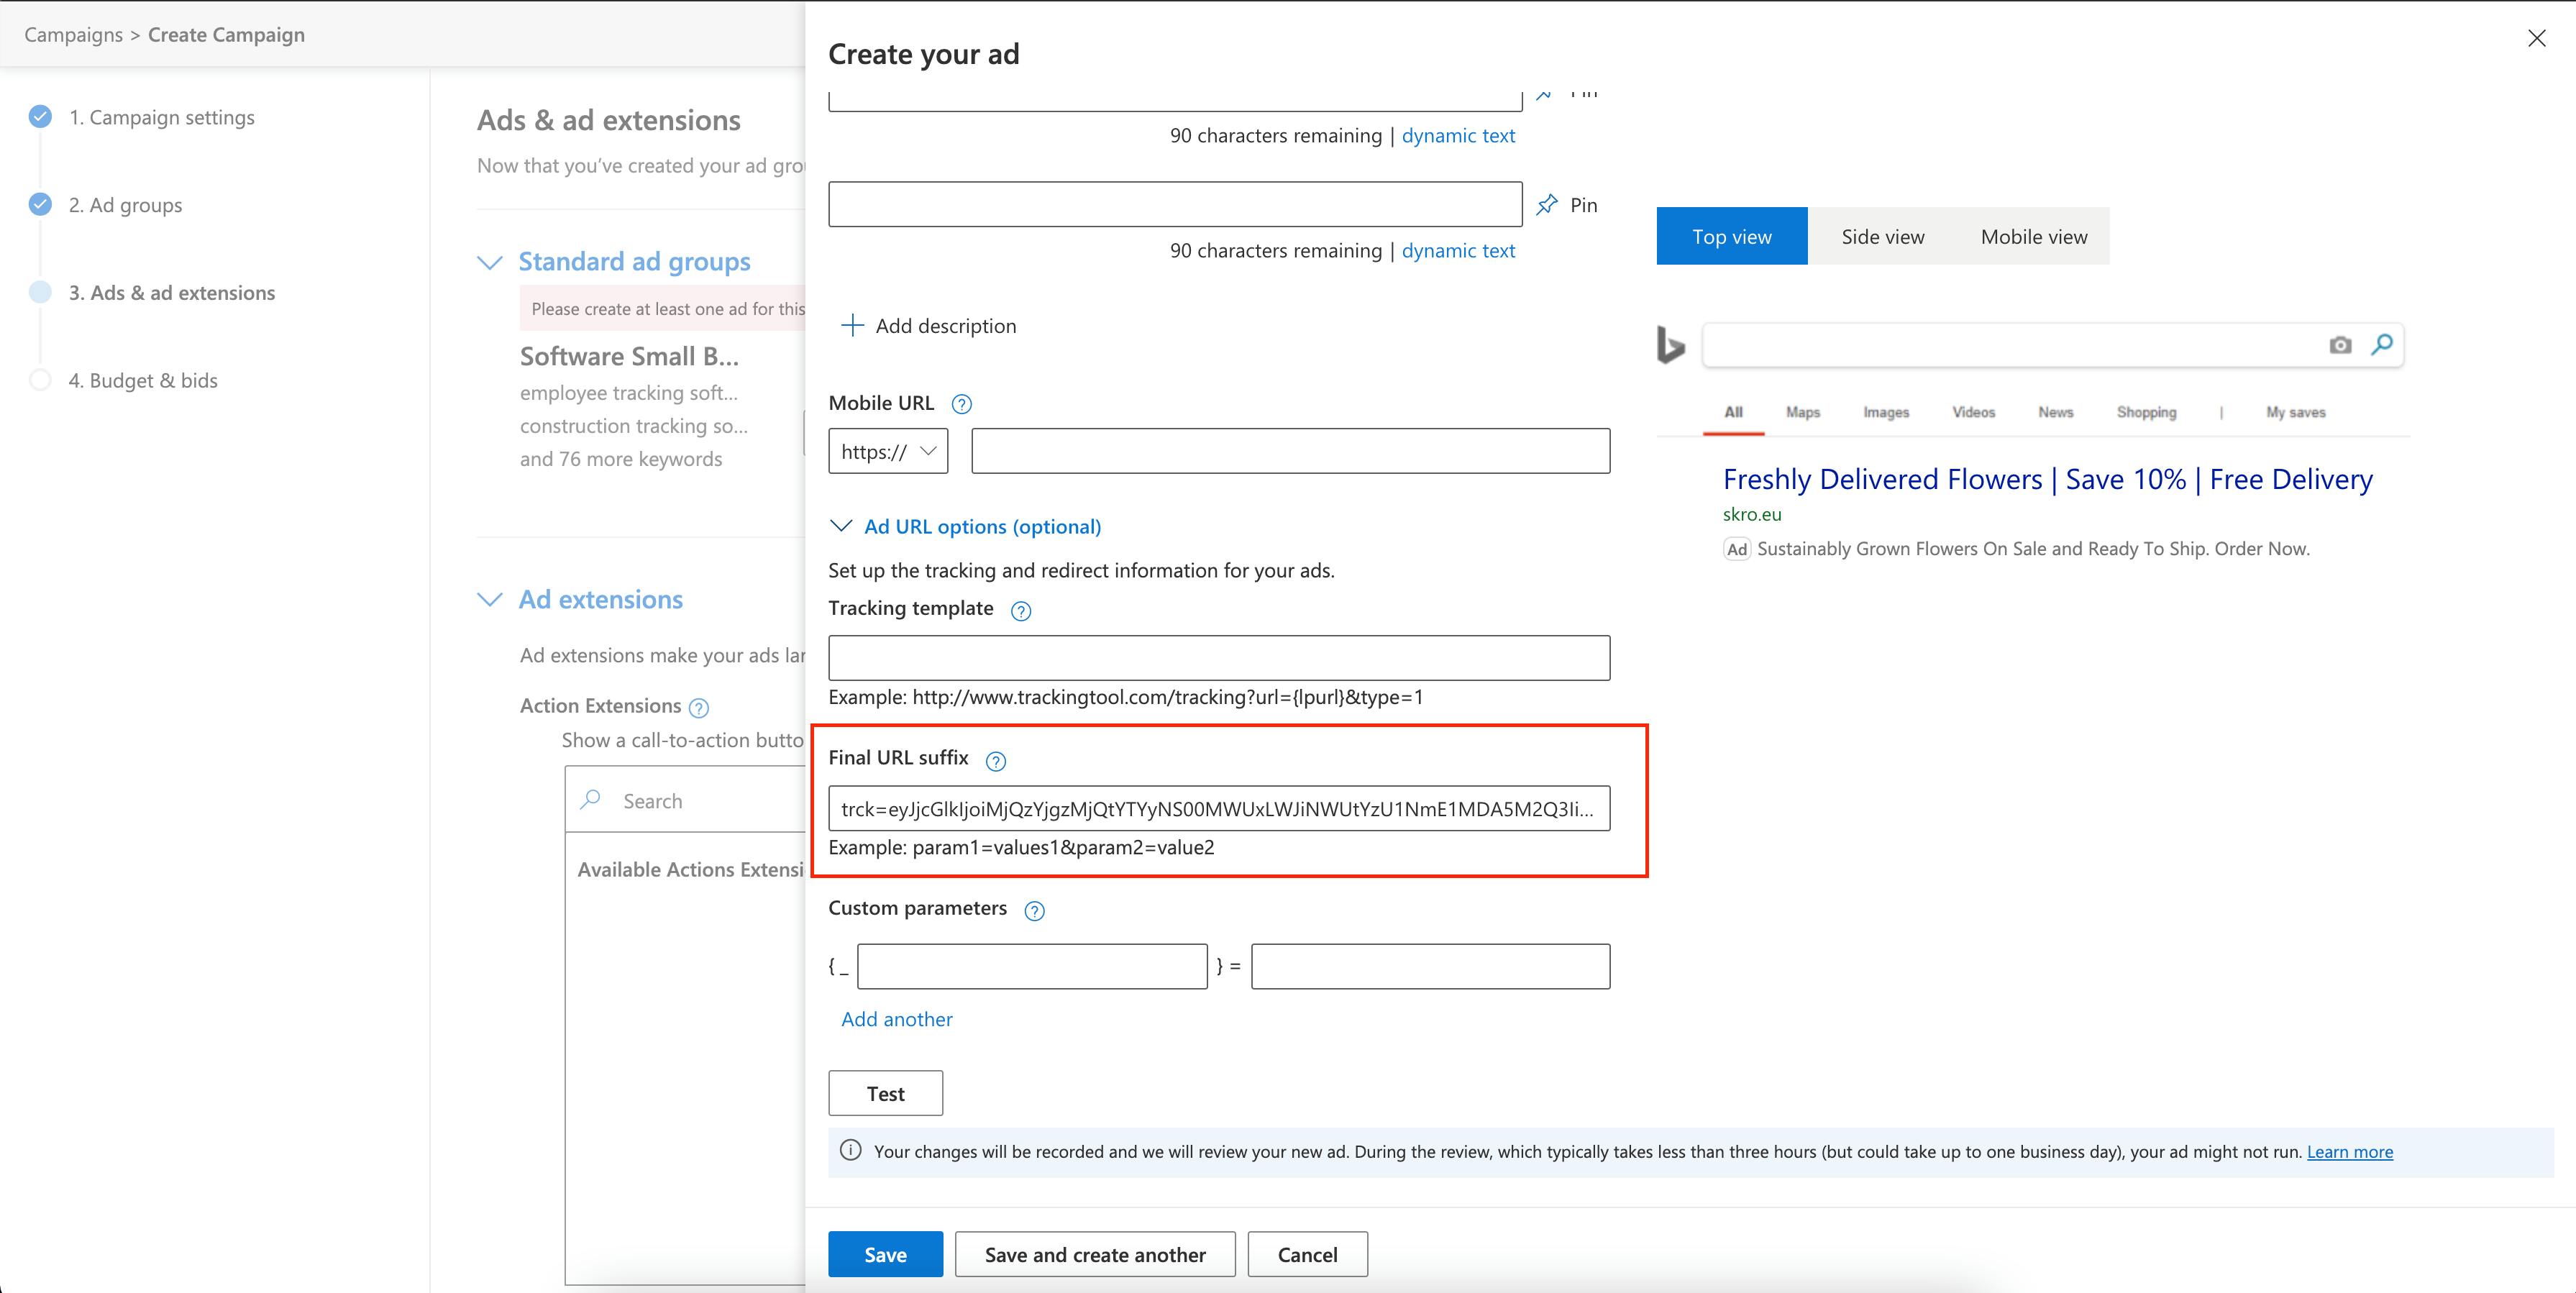The image size is (2576, 1293).
Task: Click the info icon in the review notice
Action: tap(850, 1150)
